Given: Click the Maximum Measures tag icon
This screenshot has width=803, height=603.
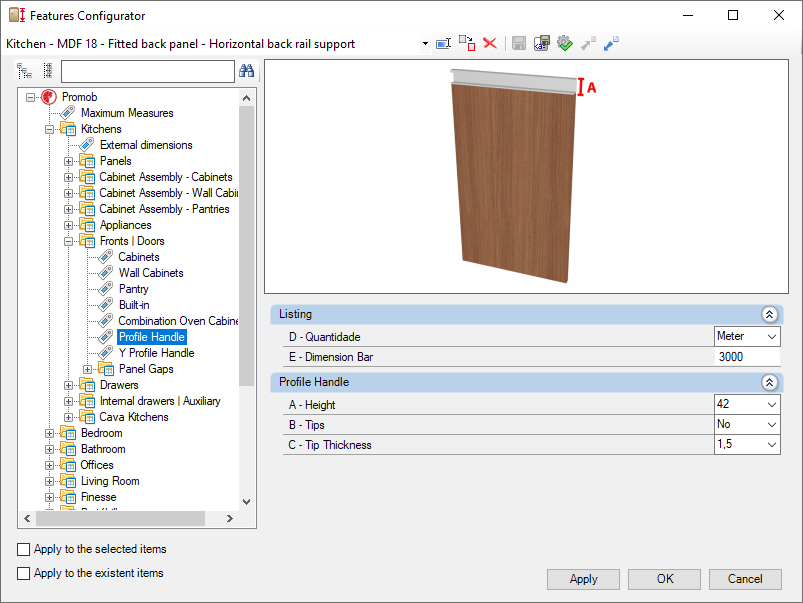Looking at the screenshot, I should [x=68, y=113].
